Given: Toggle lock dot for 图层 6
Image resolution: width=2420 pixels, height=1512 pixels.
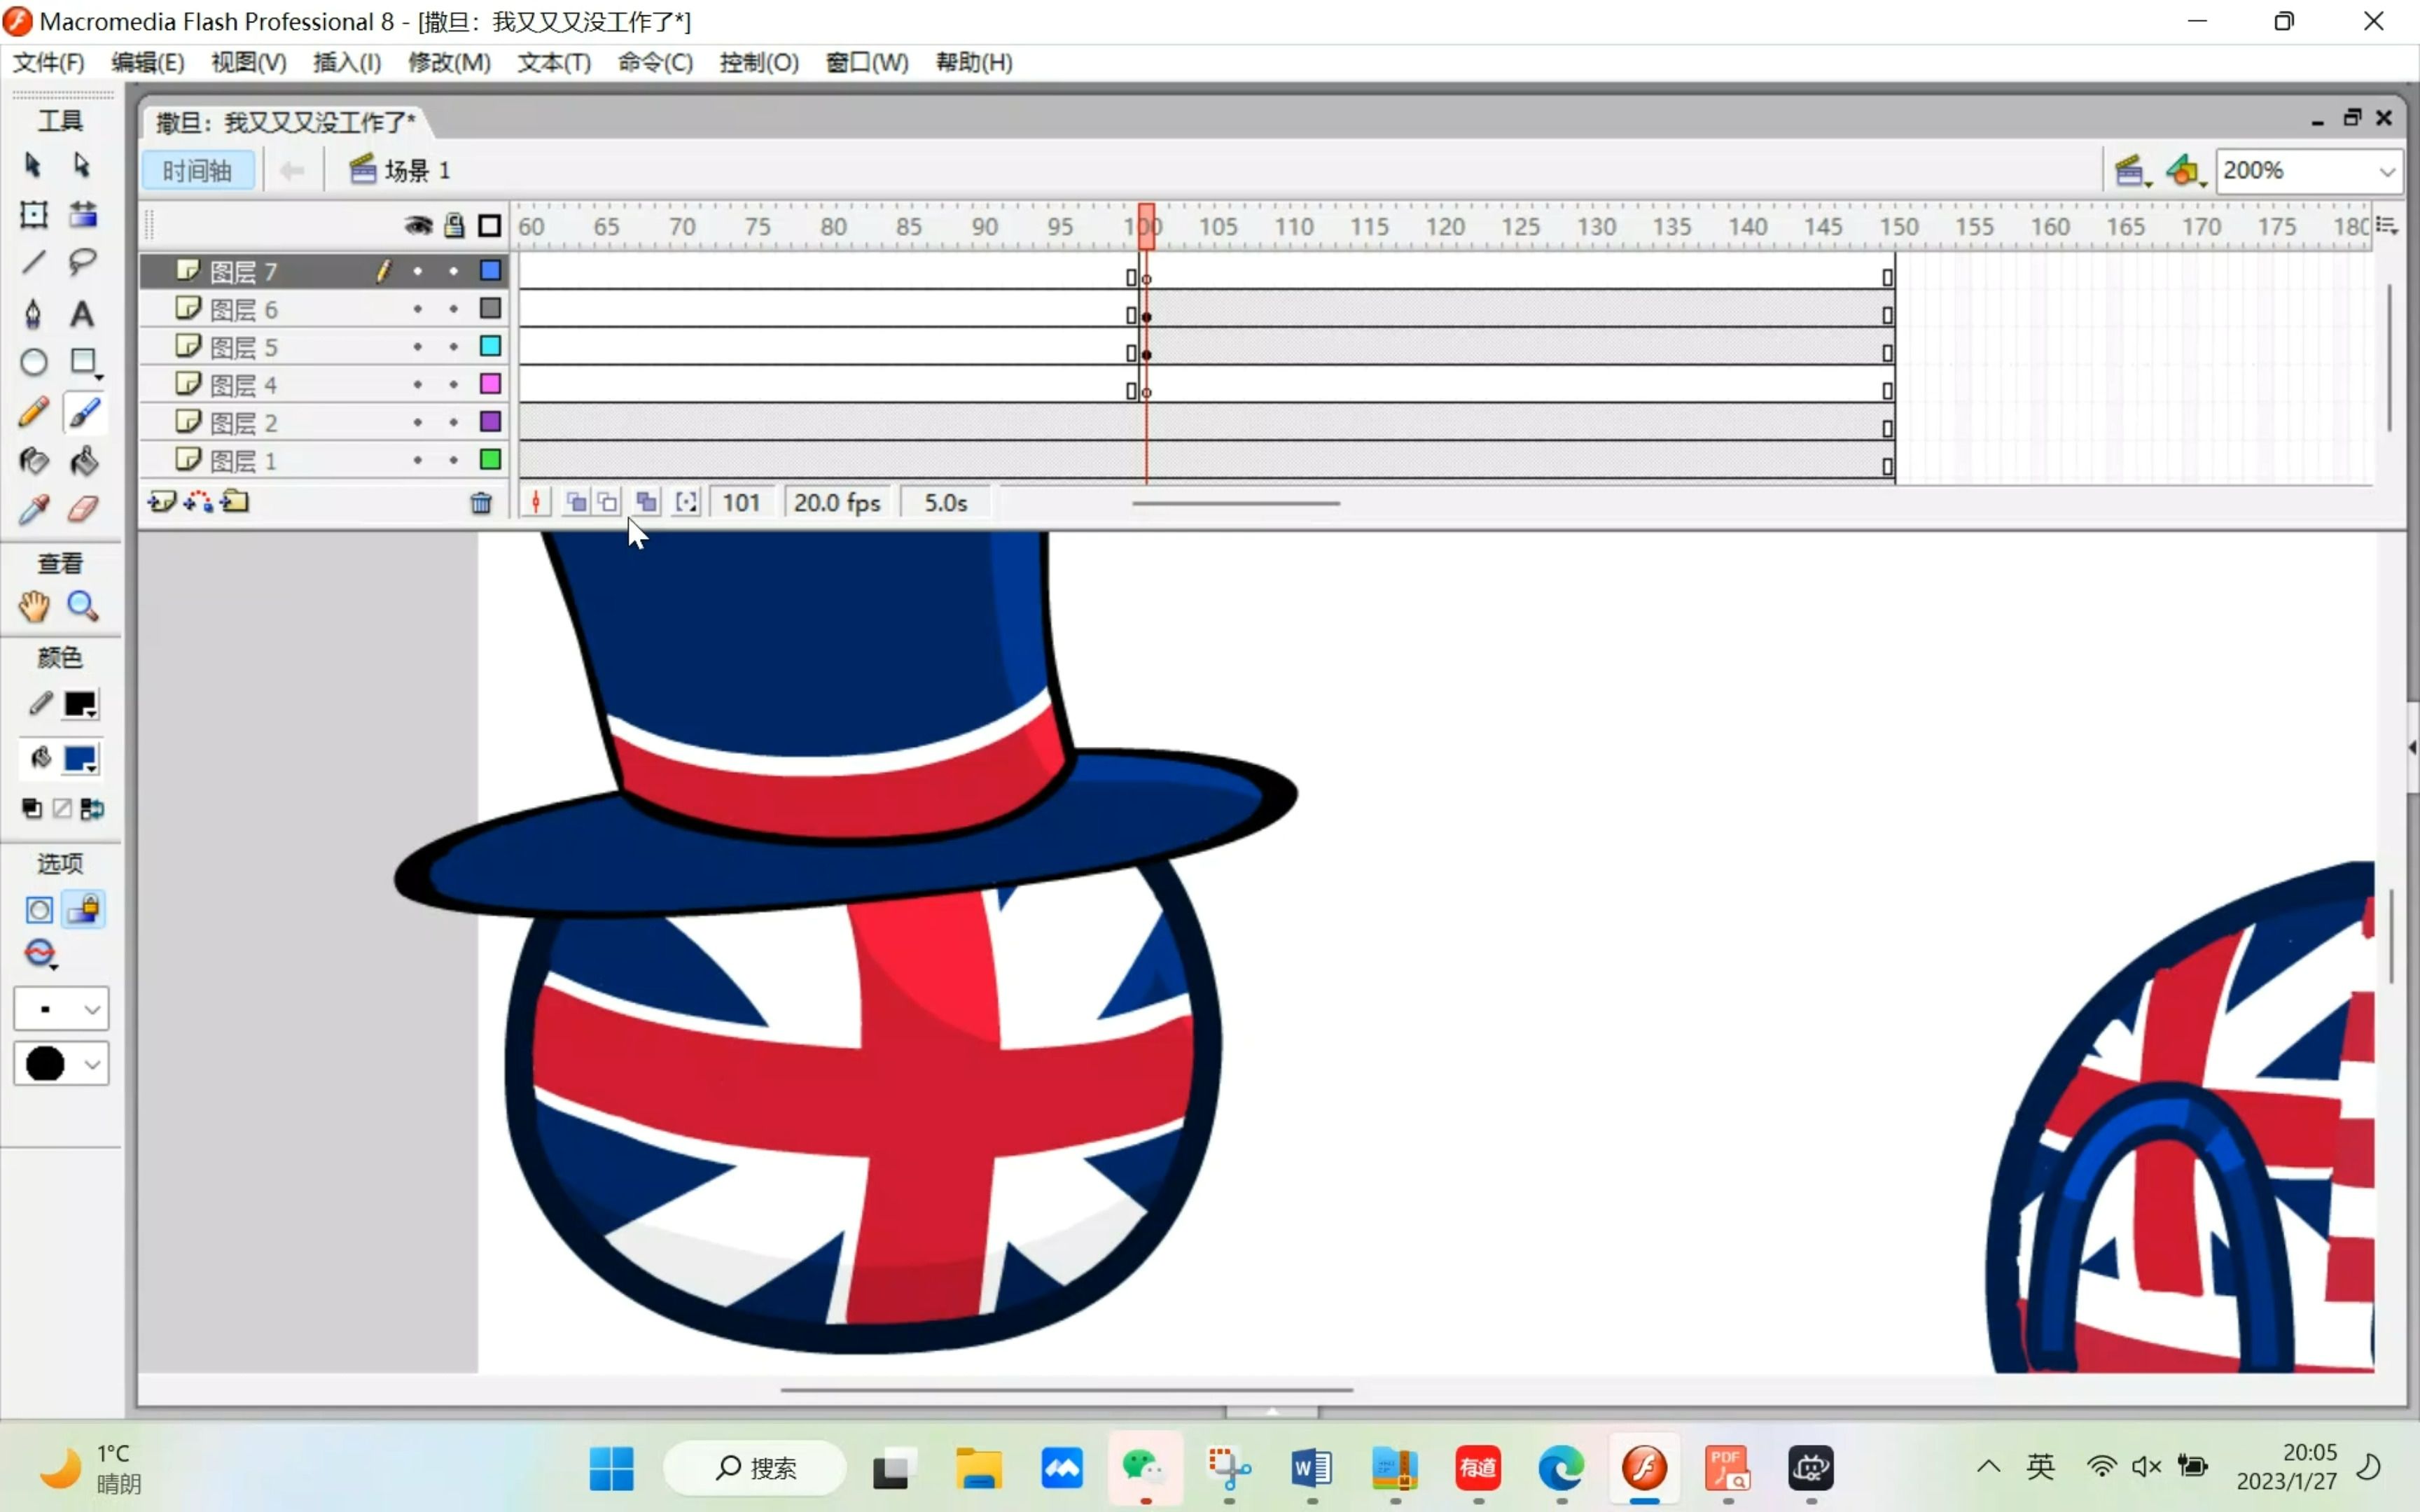Looking at the screenshot, I should click(x=454, y=309).
